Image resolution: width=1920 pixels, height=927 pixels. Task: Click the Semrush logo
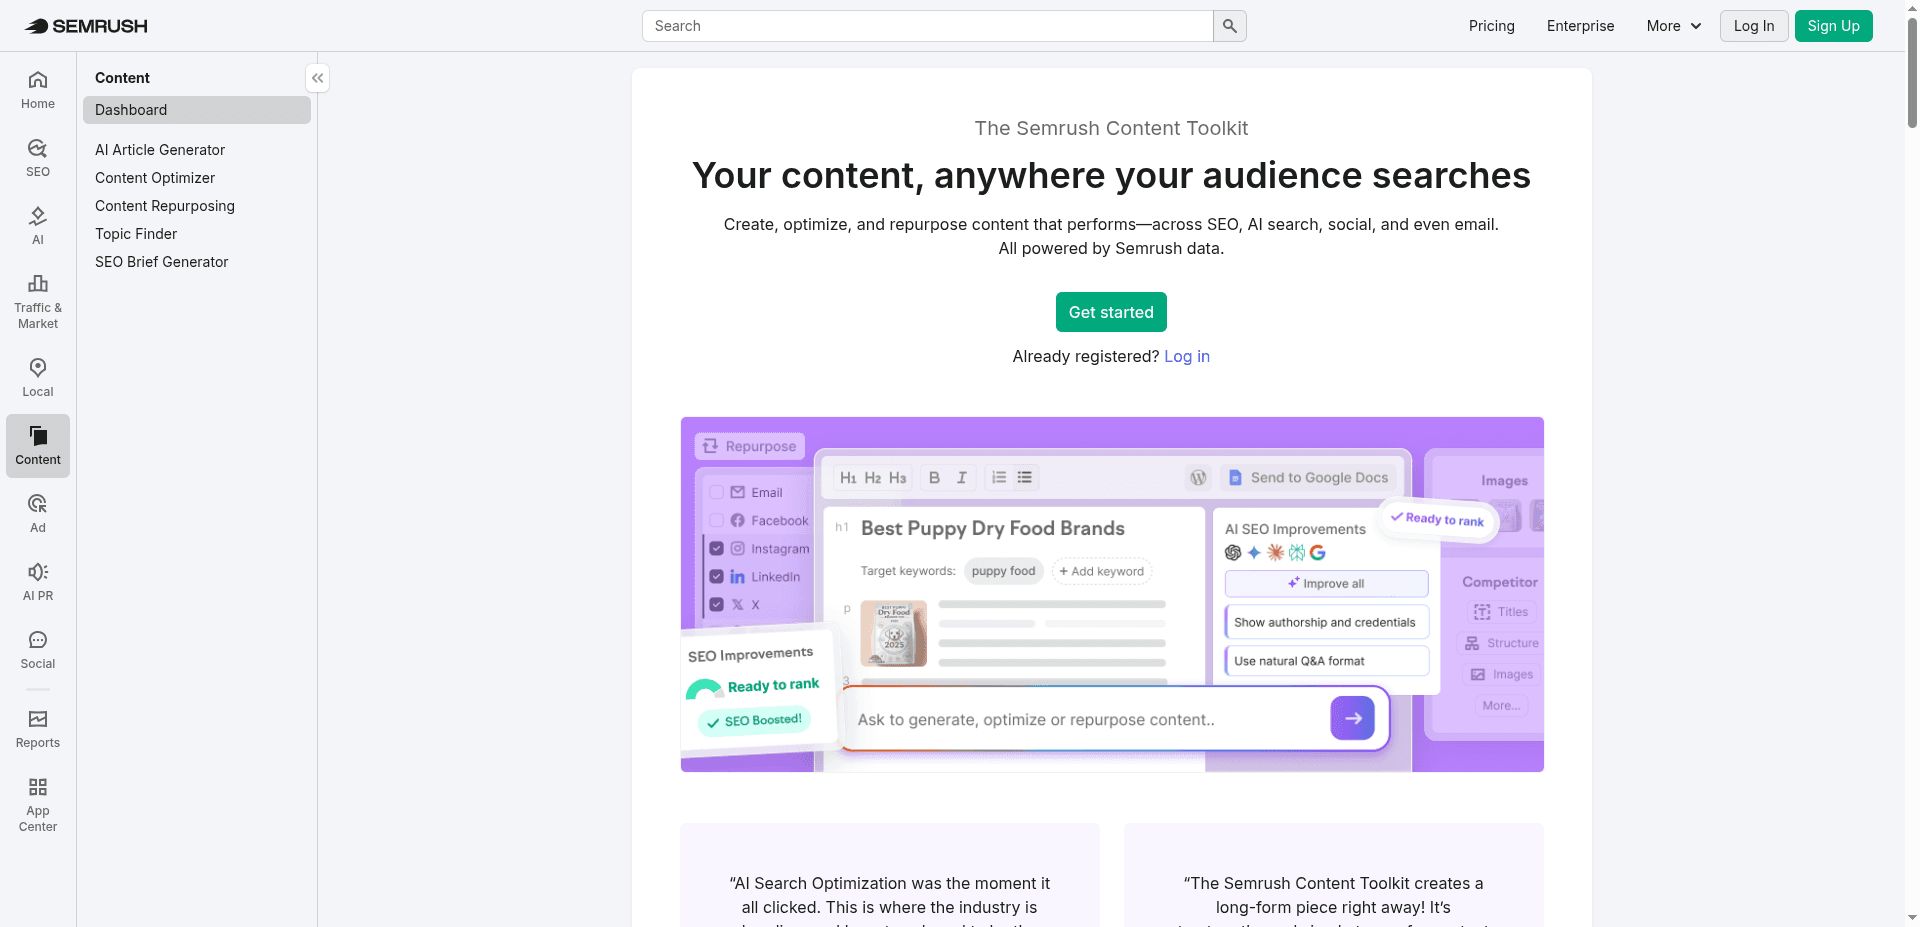86,26
